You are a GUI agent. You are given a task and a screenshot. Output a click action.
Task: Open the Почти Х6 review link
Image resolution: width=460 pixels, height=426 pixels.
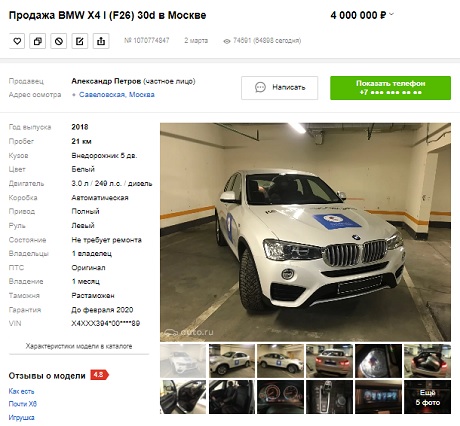pos(23,404)
